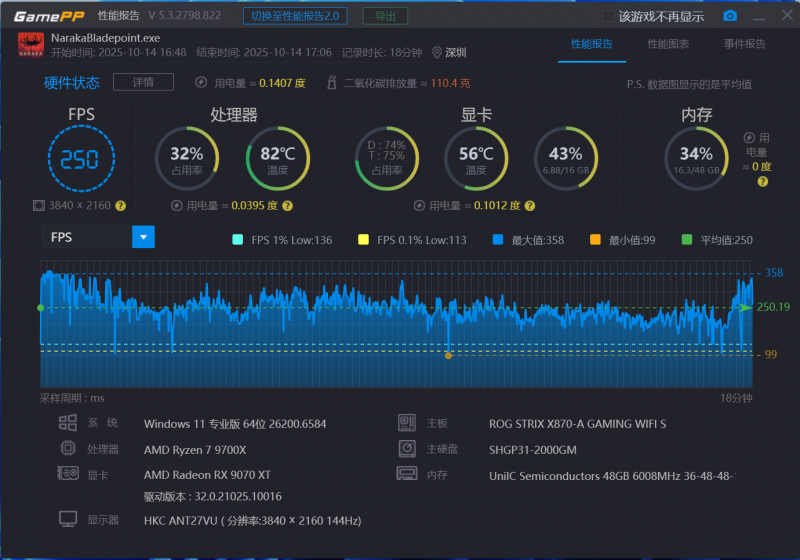Viewport: 800px width, 560px height.
Task: Click the help icon beside CPU power usage
Action: 287,206
